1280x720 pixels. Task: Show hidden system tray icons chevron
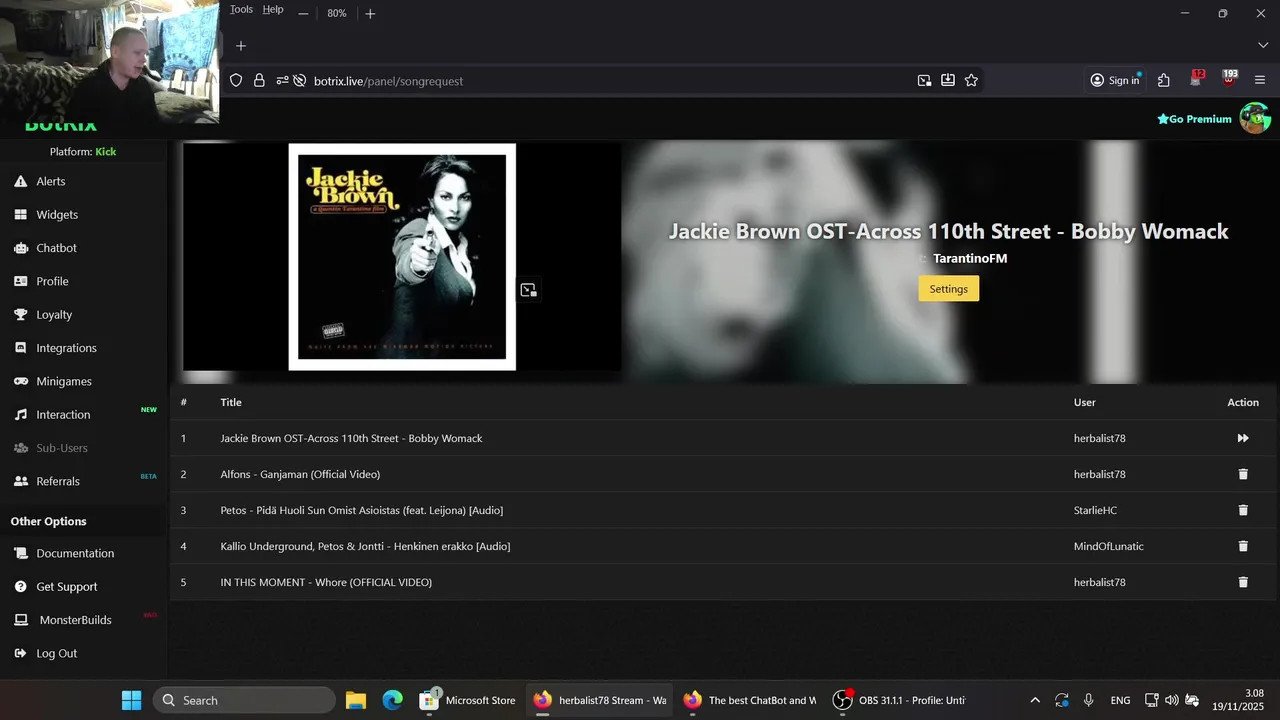(x=1035, y=700)
